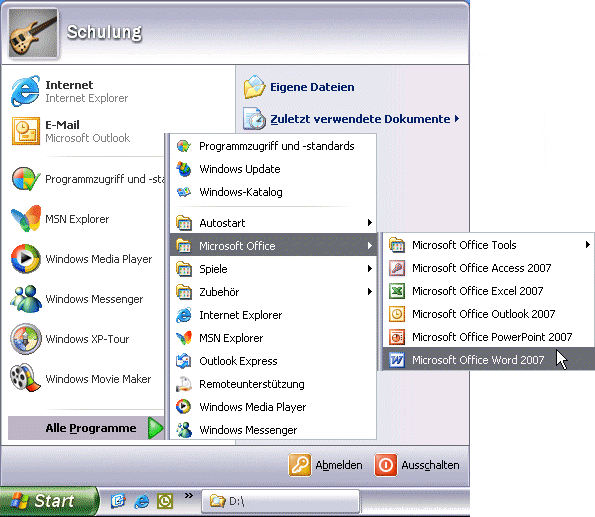Click the Eigene Dateien folder icon

(x=254, y=87)
